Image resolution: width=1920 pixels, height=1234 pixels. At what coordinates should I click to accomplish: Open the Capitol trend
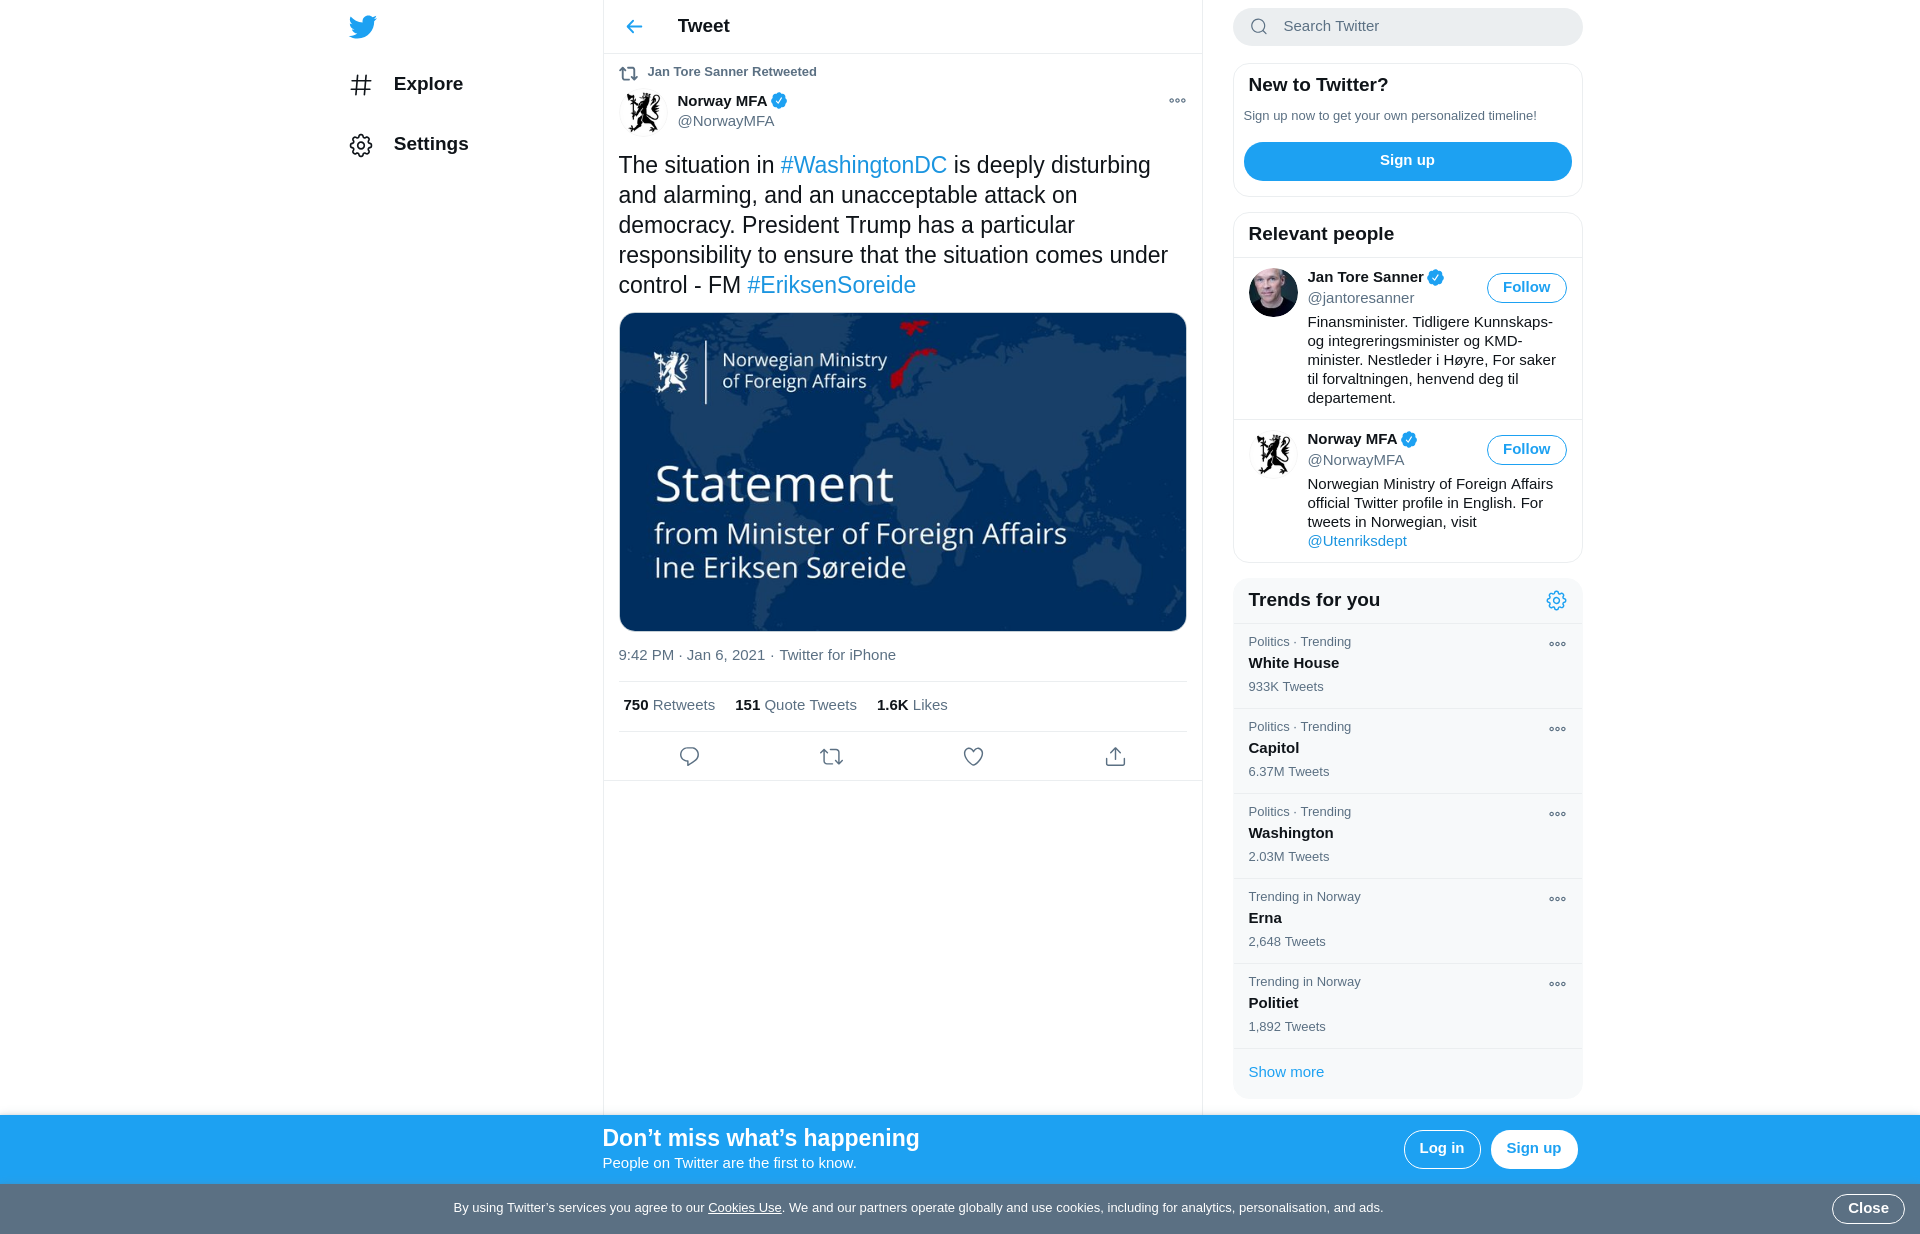(1407, 751)
